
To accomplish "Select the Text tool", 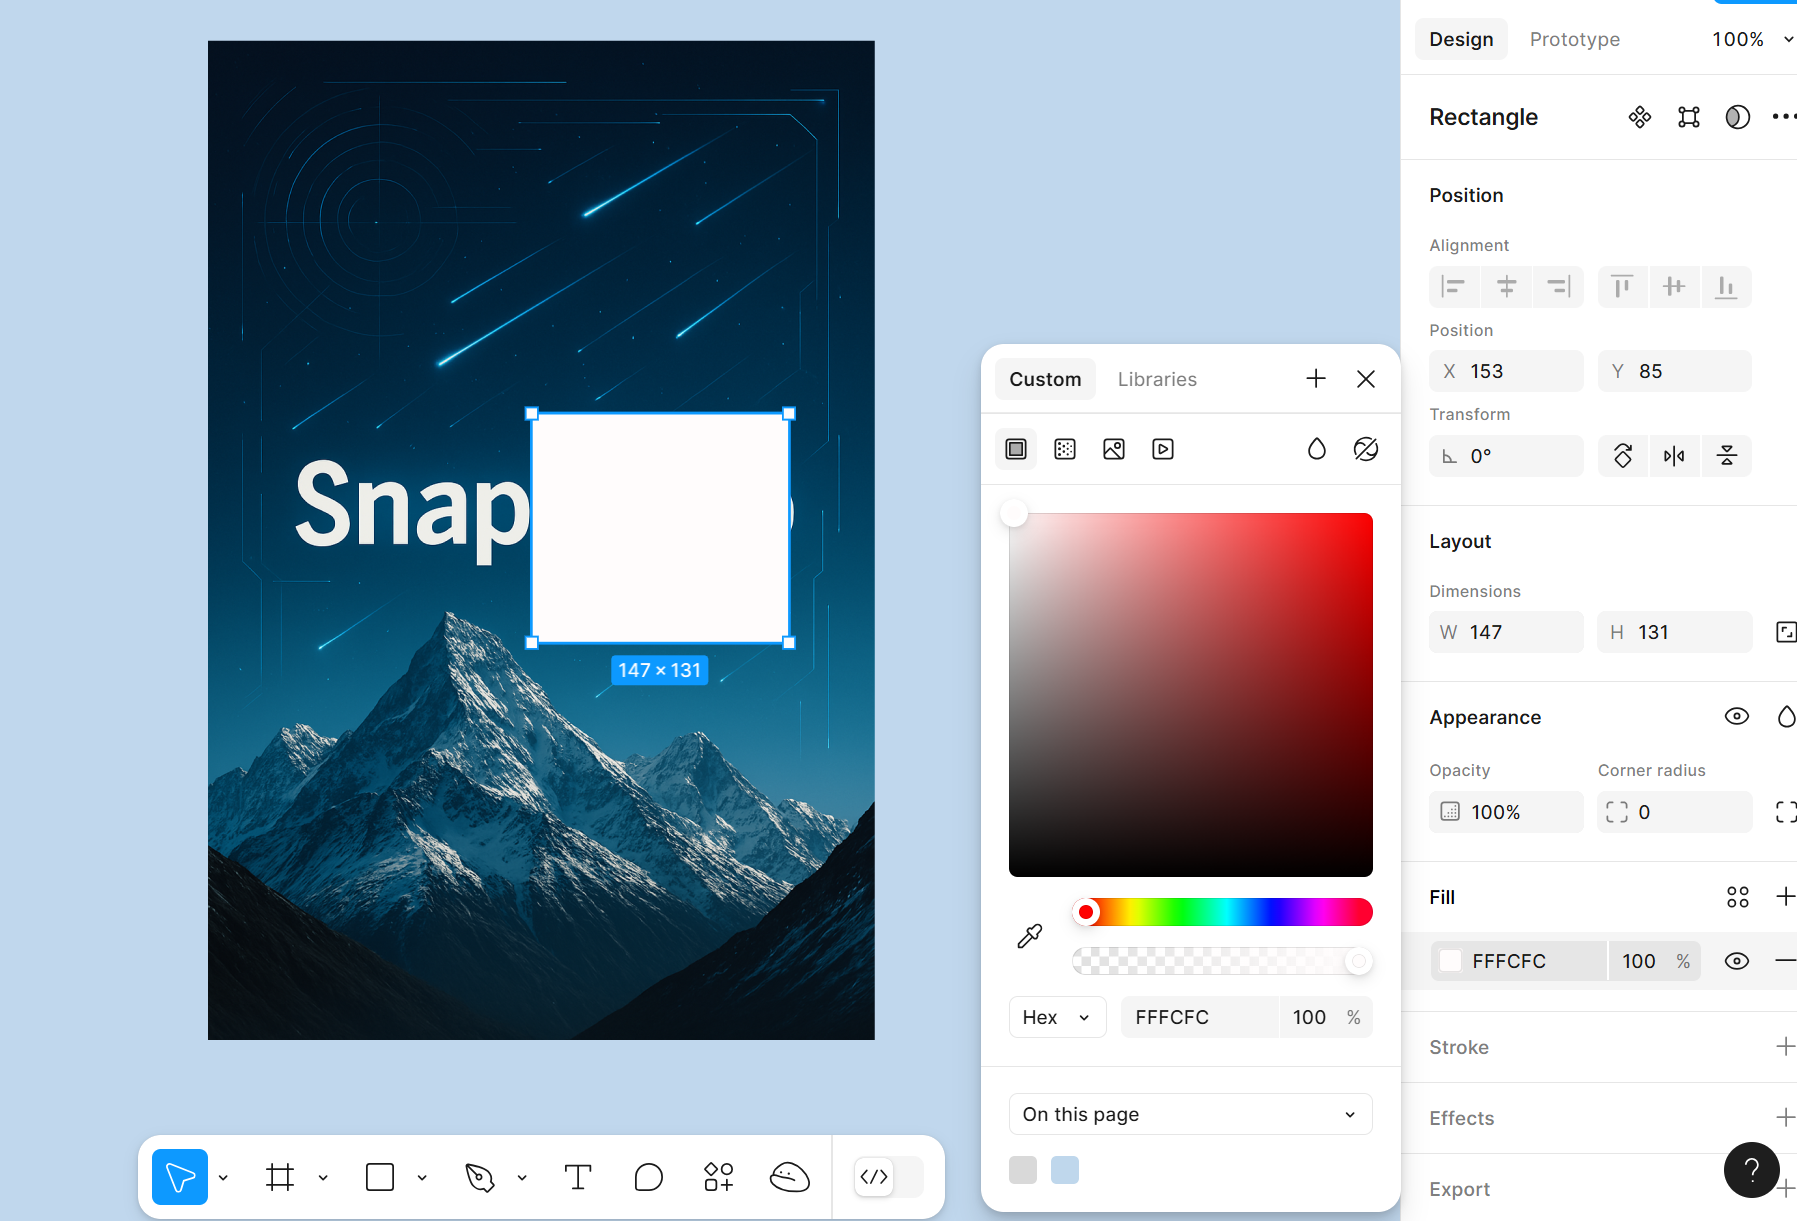I will (578, 1177).
